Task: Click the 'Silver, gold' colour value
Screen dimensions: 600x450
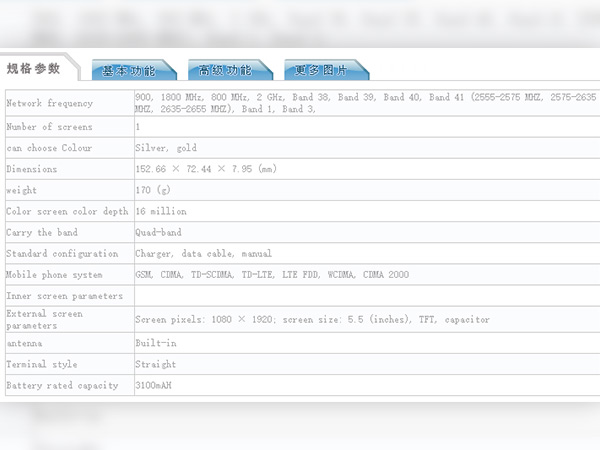Action: 165,148
